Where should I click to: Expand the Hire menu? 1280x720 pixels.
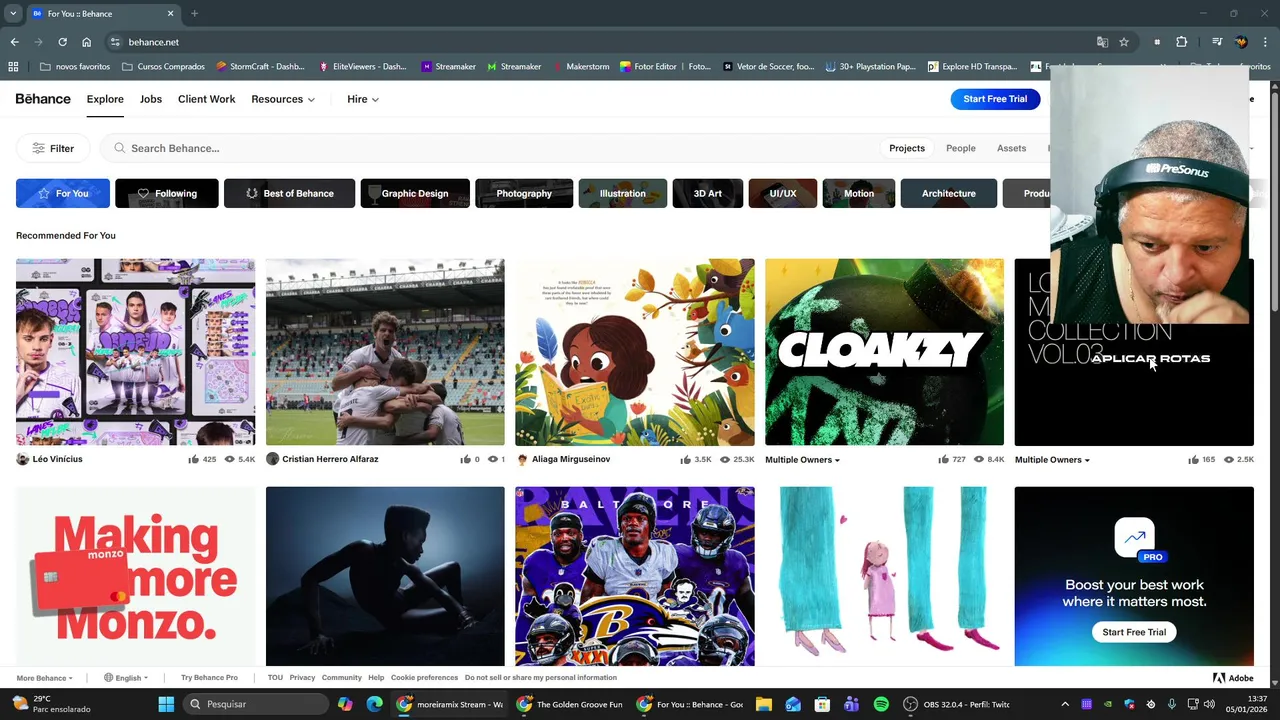tap(363, 99)
